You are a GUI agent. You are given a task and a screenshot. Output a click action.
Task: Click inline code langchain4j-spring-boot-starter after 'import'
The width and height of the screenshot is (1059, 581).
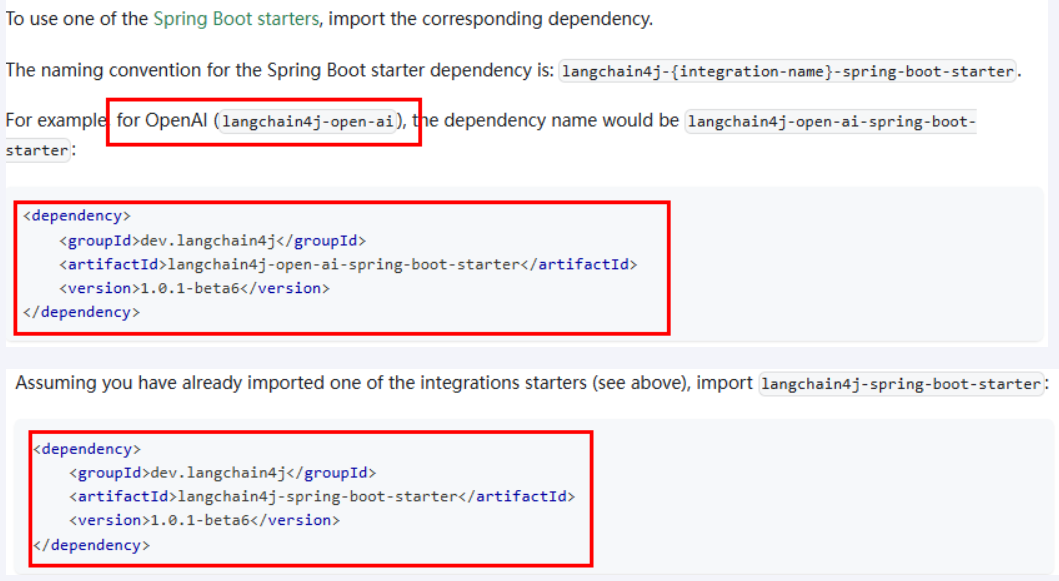pyautogui.click(x=901, y=384)
